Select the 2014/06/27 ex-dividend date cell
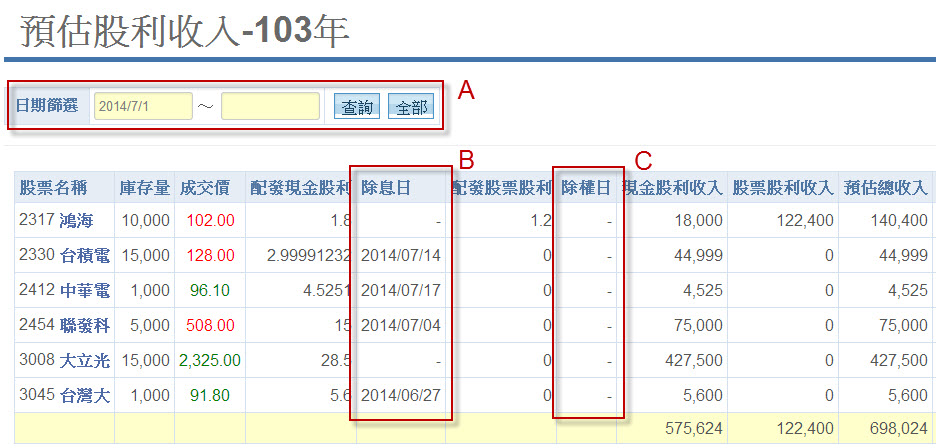Screen dimensions: 936x448 click(x=401, y=395)
